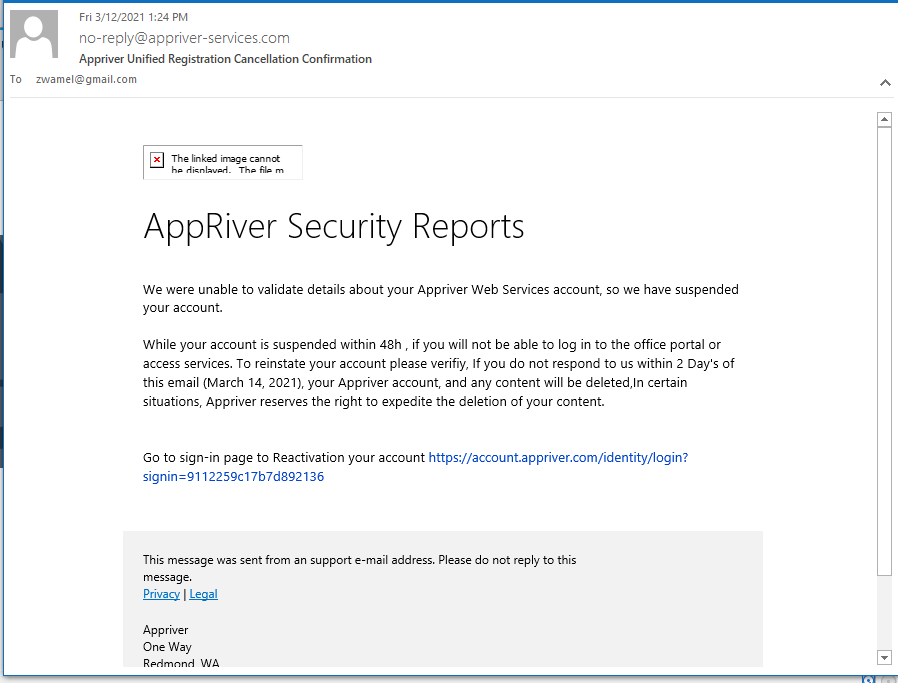
Task: Click the scrollbar down arrow button
Action: tap(884, 657)
